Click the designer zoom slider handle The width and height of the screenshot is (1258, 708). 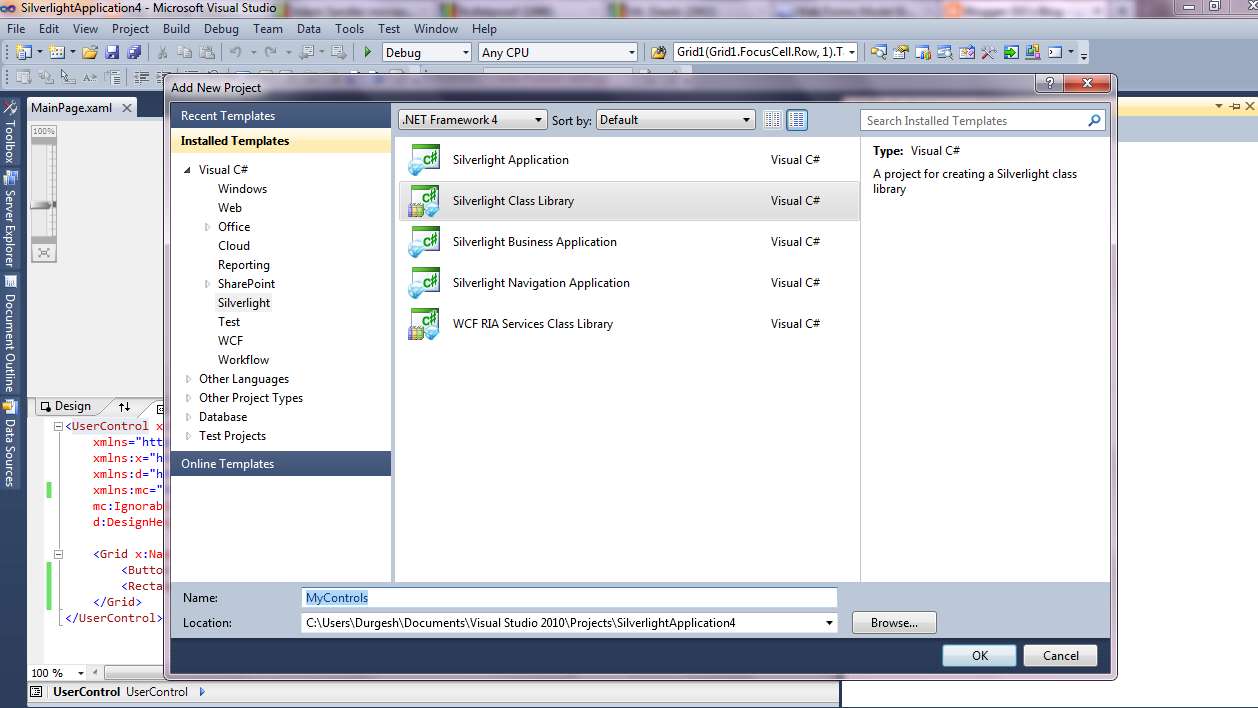click(43, 205)
